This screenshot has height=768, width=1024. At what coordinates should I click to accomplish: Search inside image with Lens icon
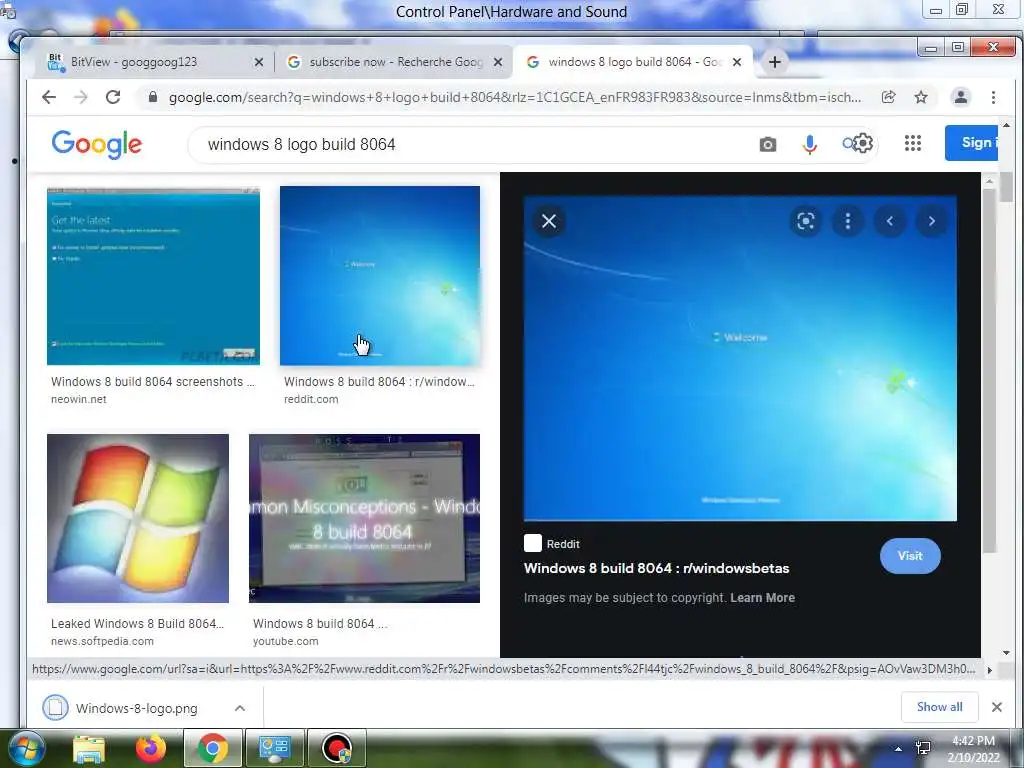[806, 221]
